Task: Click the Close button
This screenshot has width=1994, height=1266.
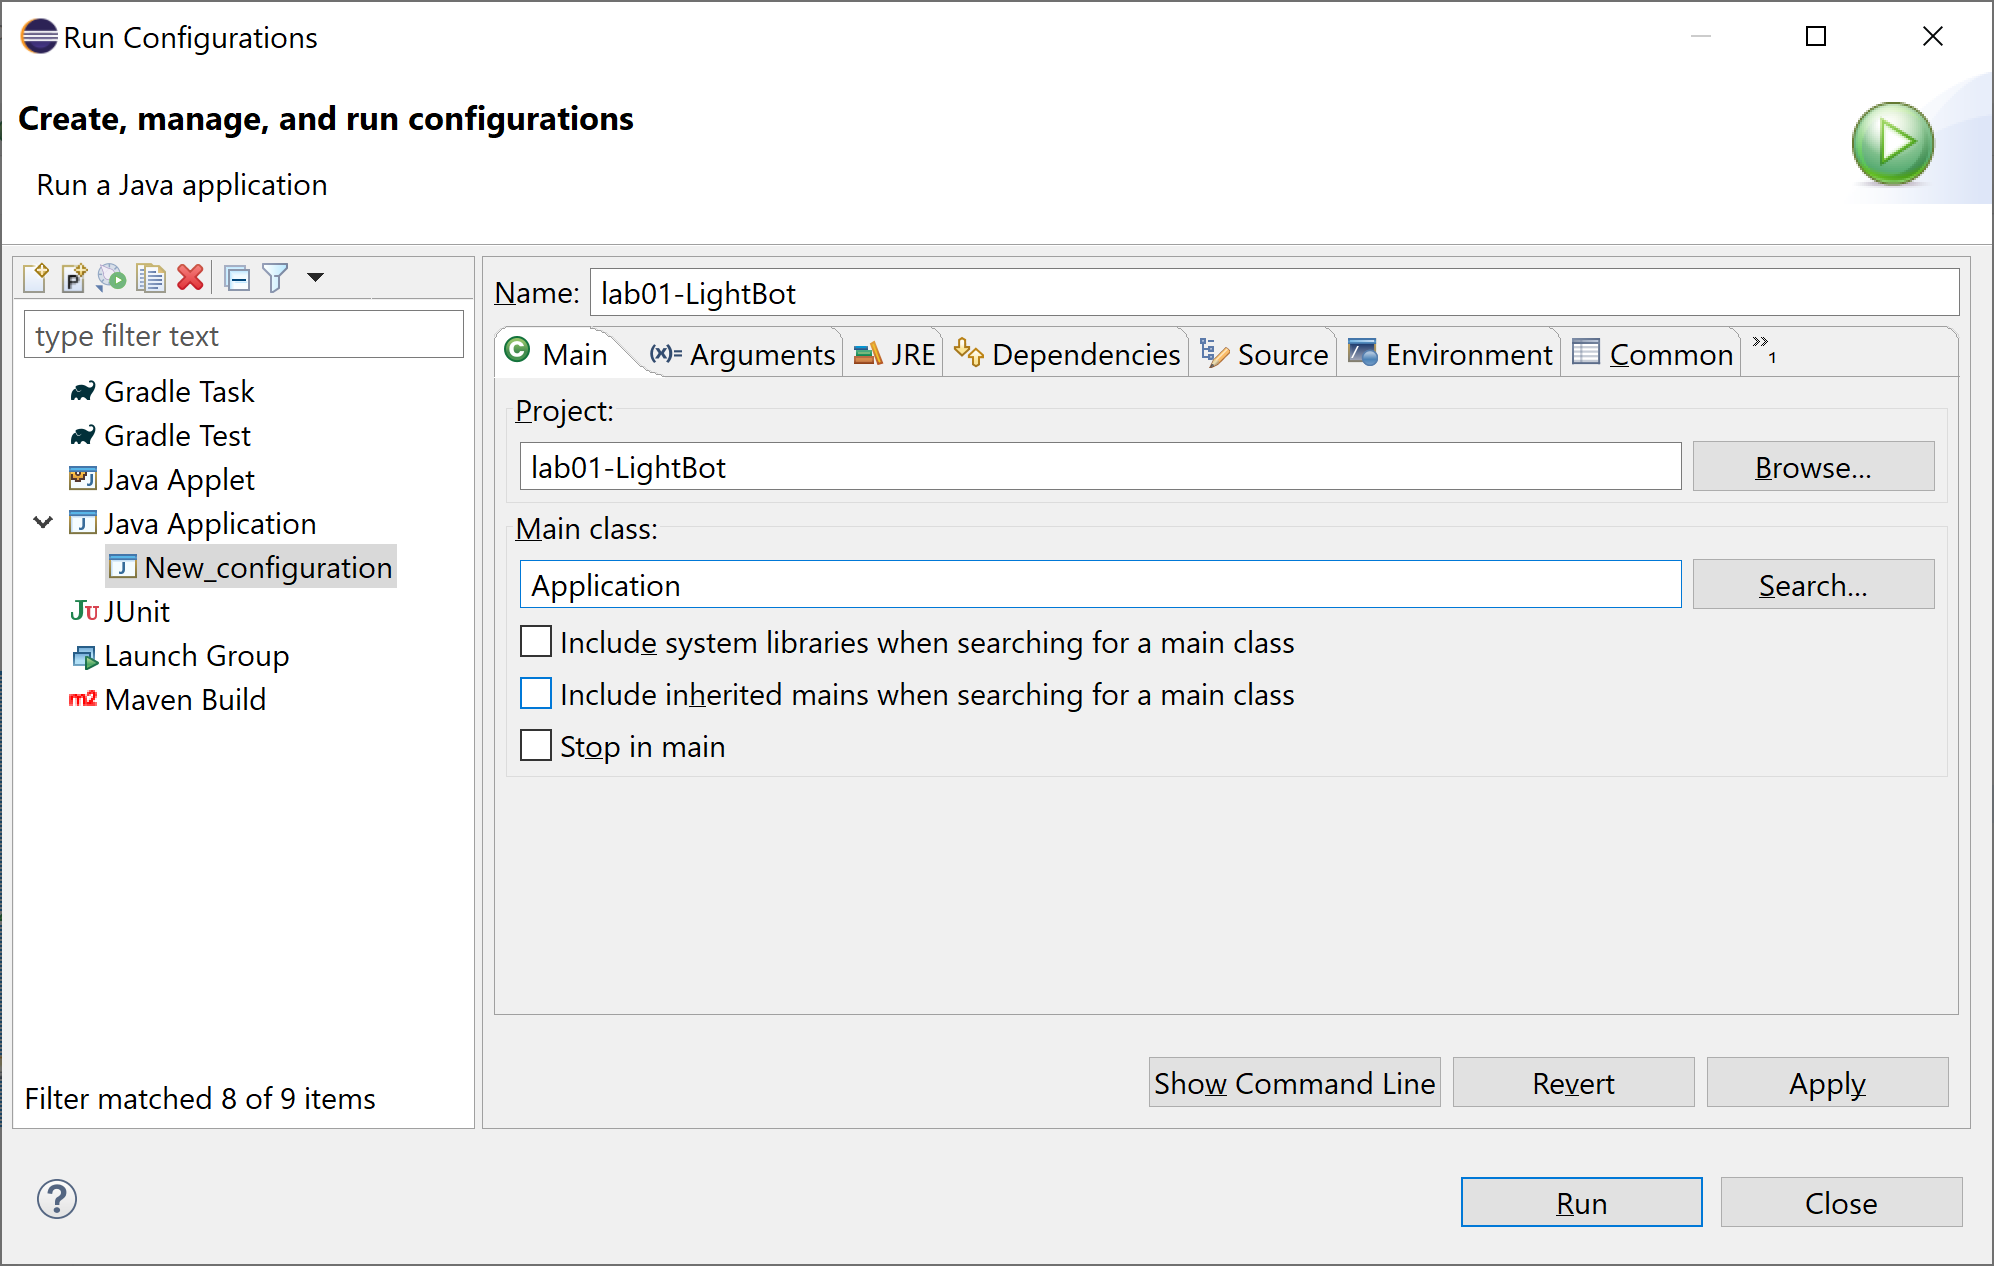Action: [x=1841, y=1202]
